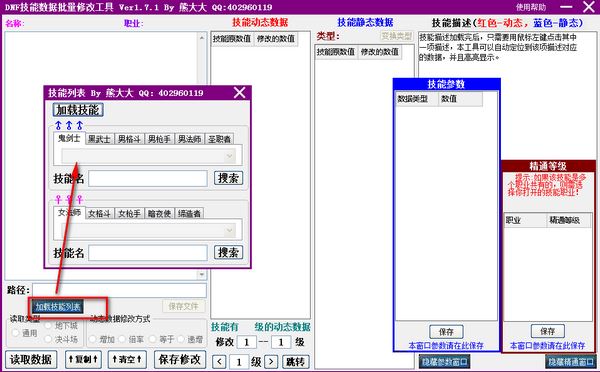Minimize the main DNF tool window
The height and width of the screenshot is (372, 600).
pyautogui.click(x=566, y=7)
